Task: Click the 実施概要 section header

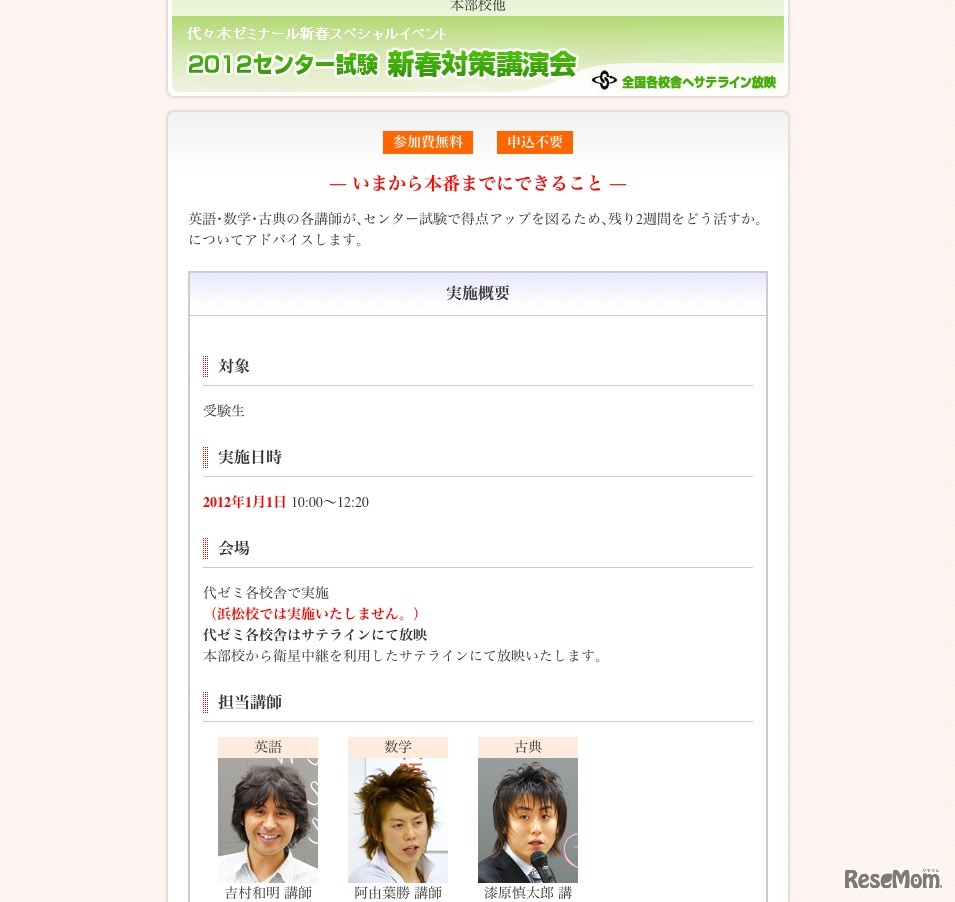Action: (478, 294)
